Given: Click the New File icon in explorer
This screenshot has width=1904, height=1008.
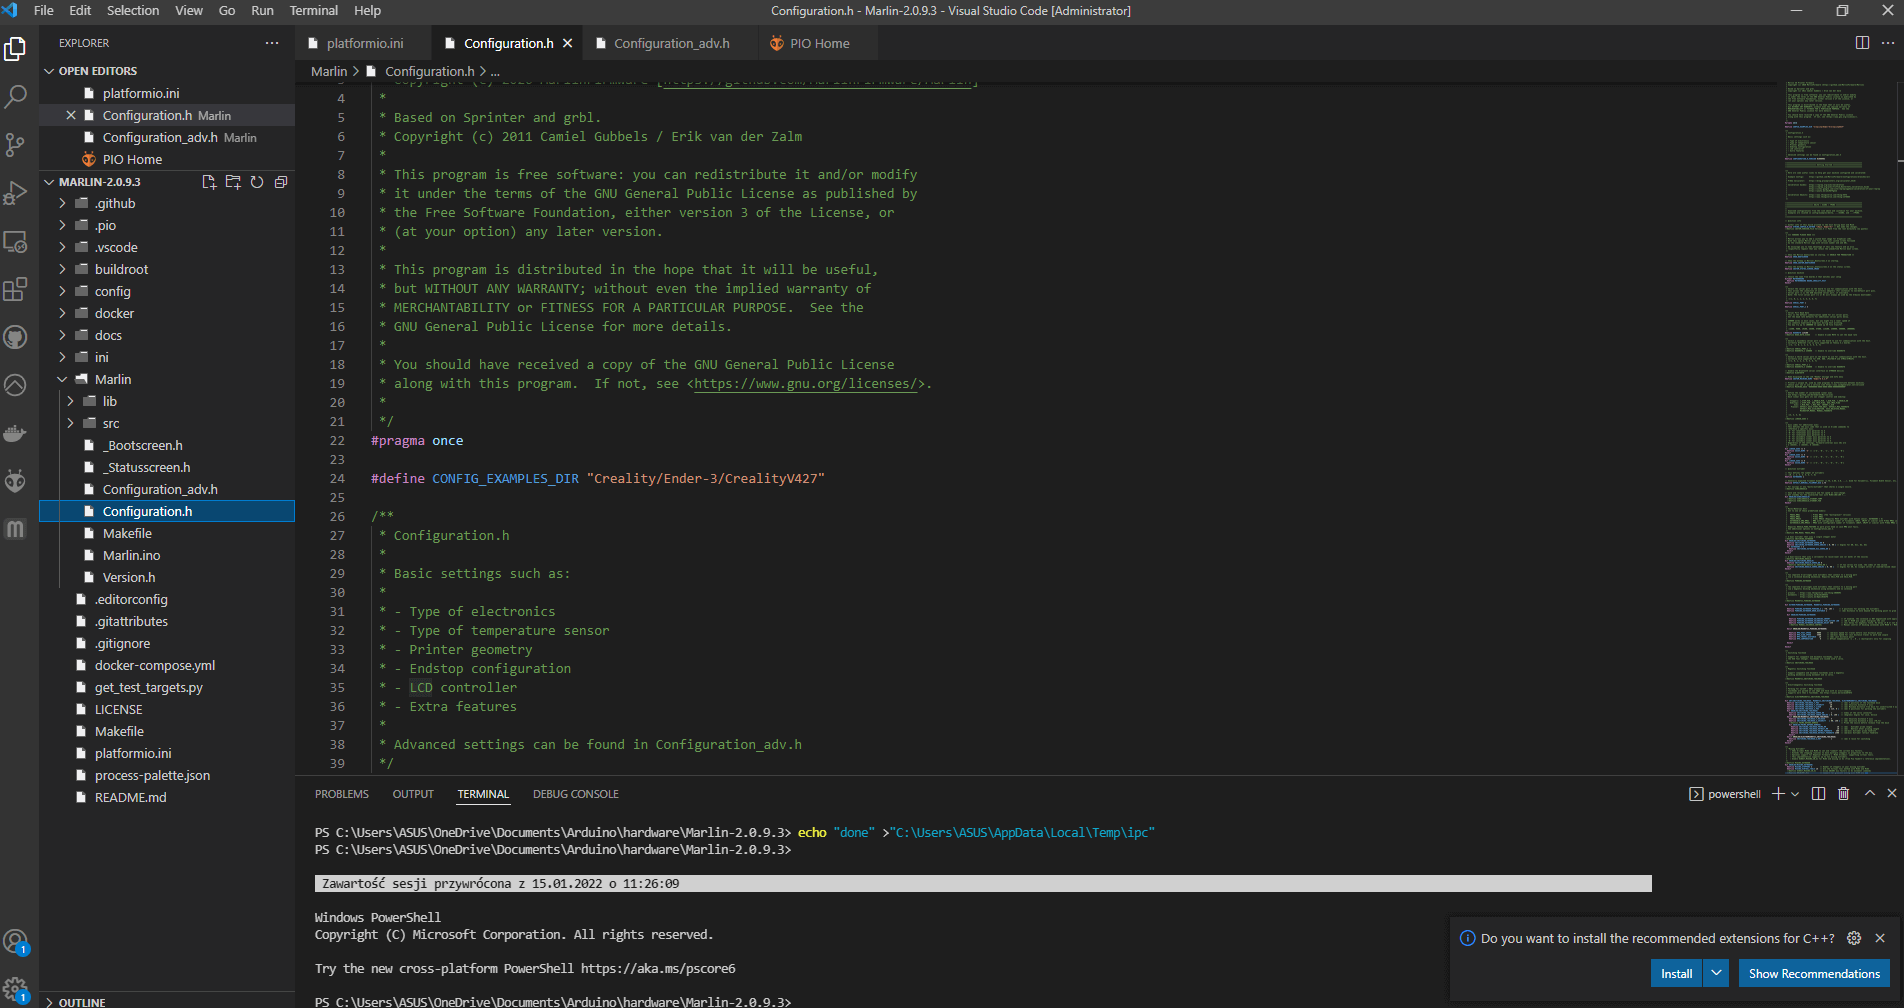Looking at the screenshot, I should click(x=209, y=182).
